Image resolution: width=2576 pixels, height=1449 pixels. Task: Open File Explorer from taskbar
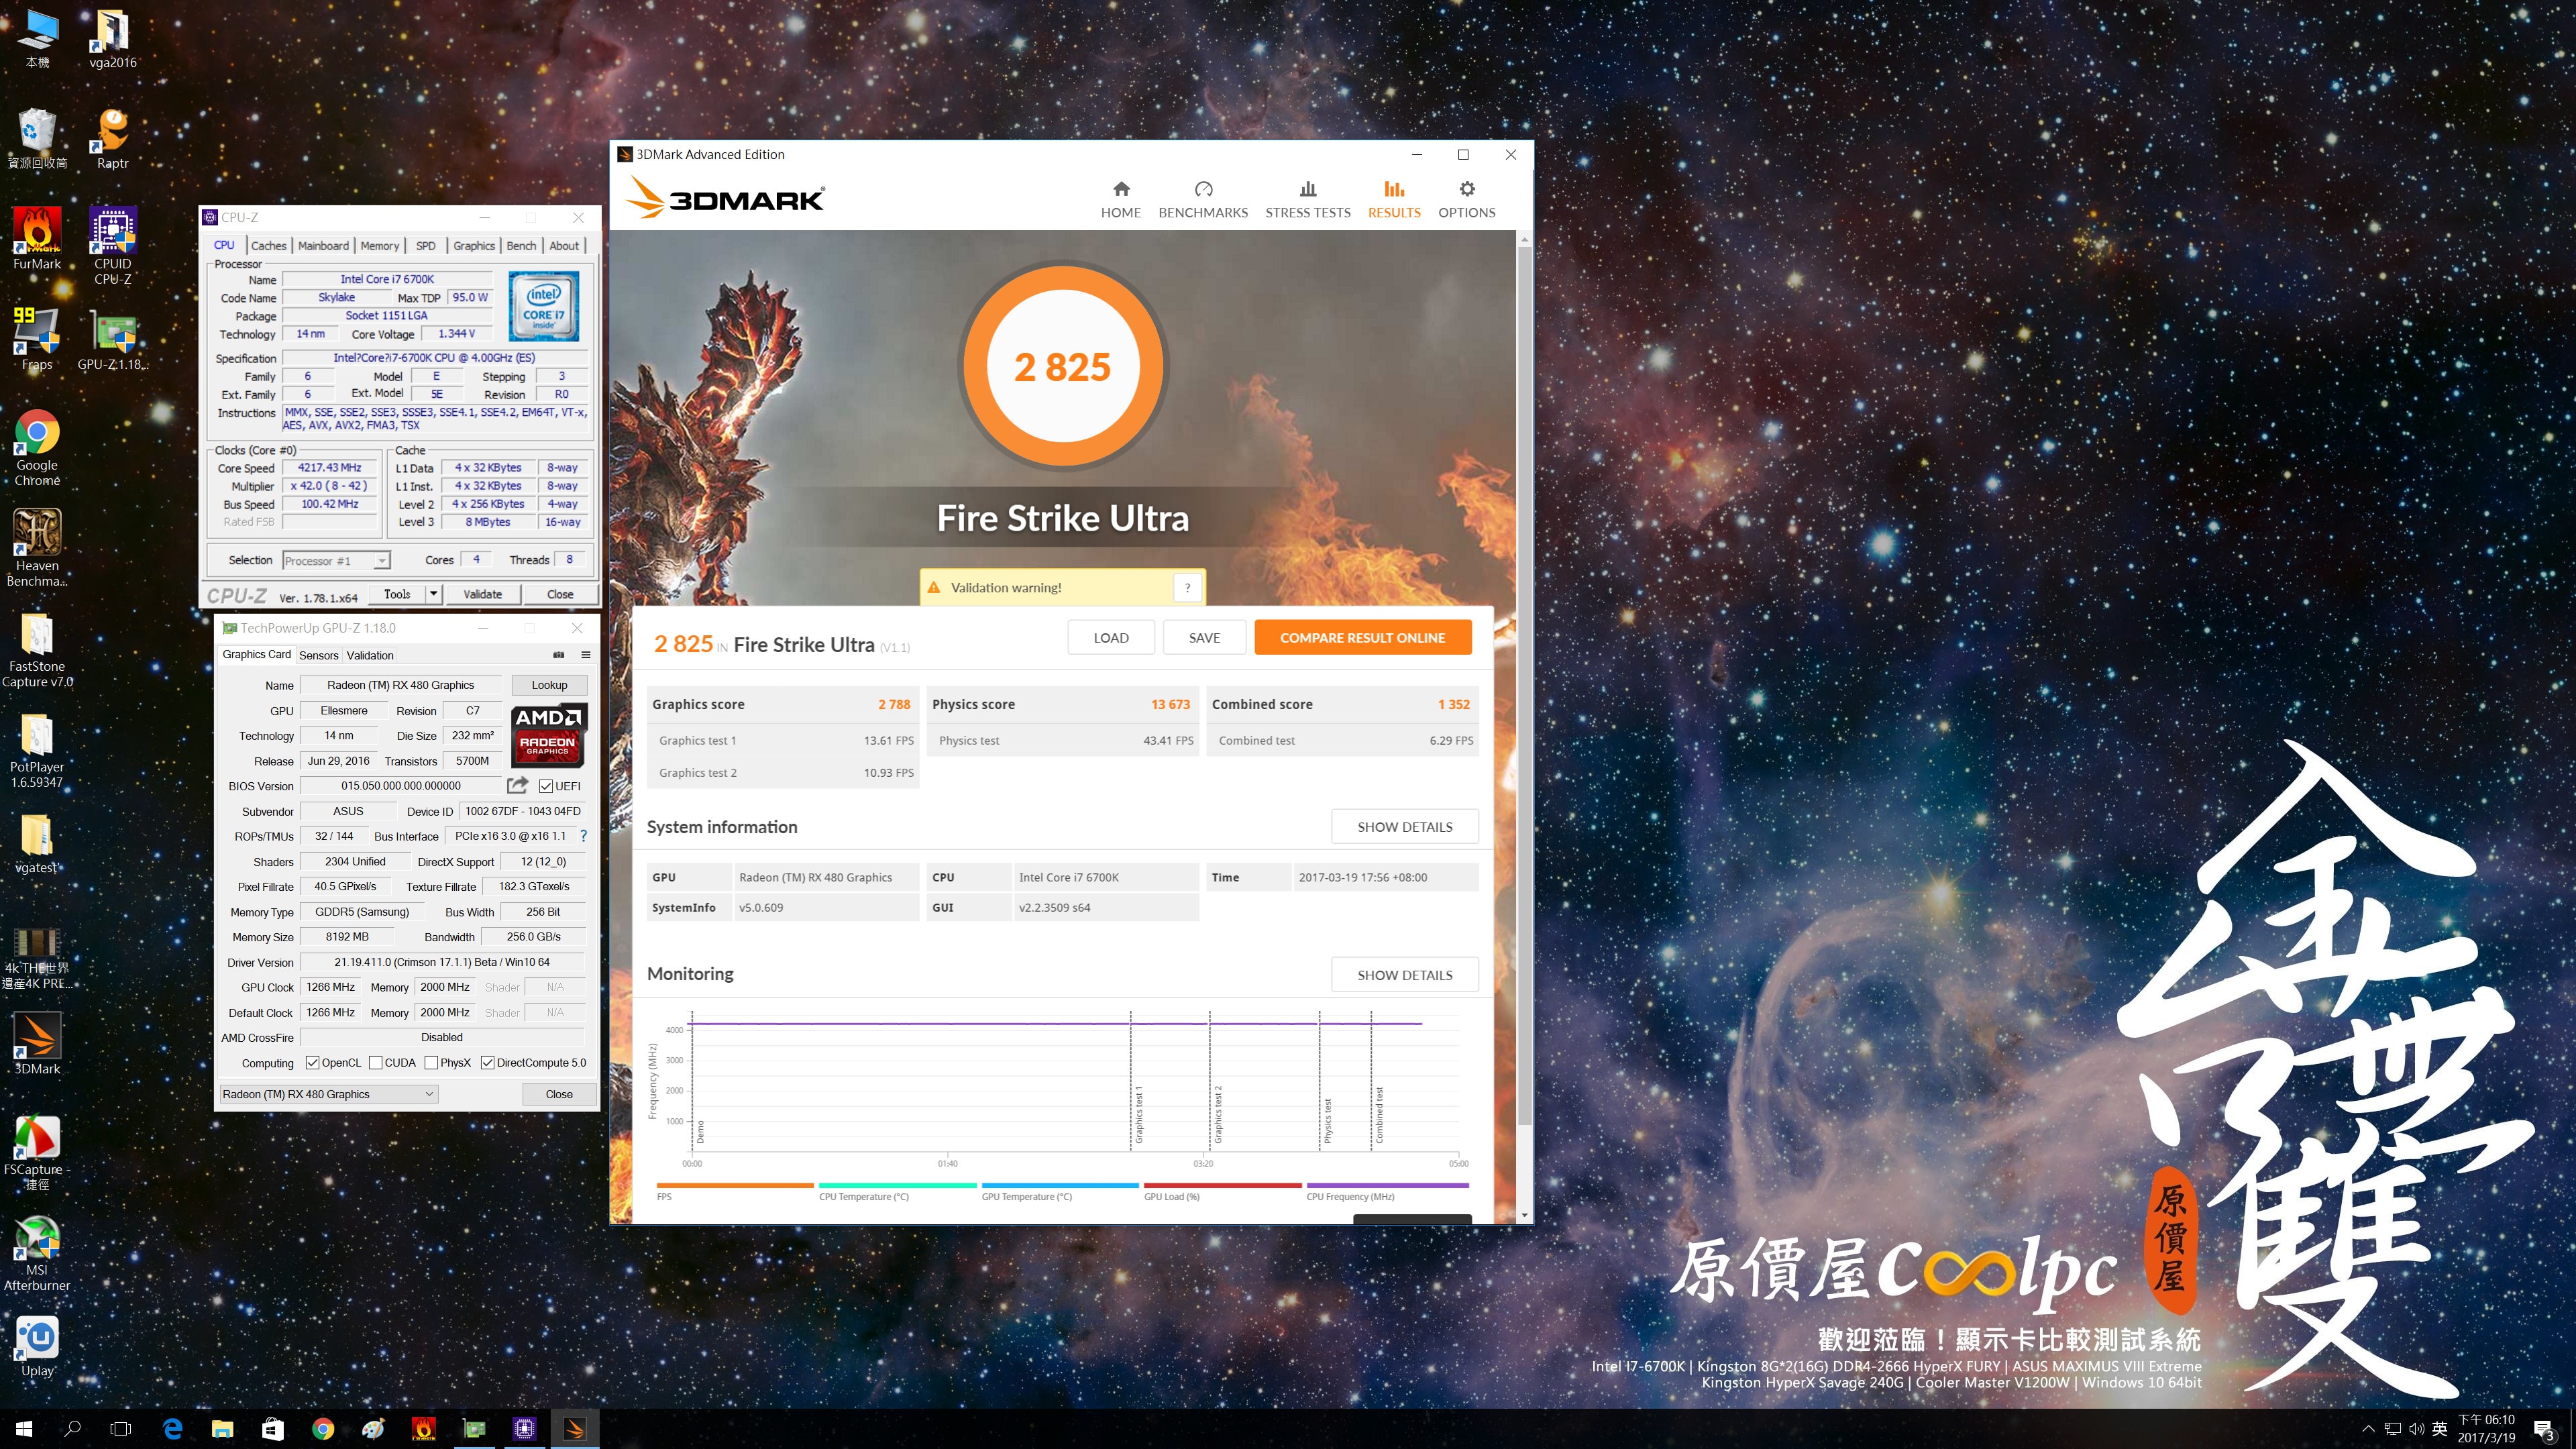[x=222, y=1429]
